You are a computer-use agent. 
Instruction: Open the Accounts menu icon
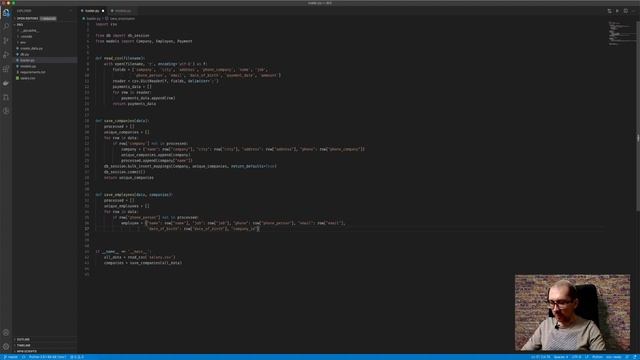(6, 333)
